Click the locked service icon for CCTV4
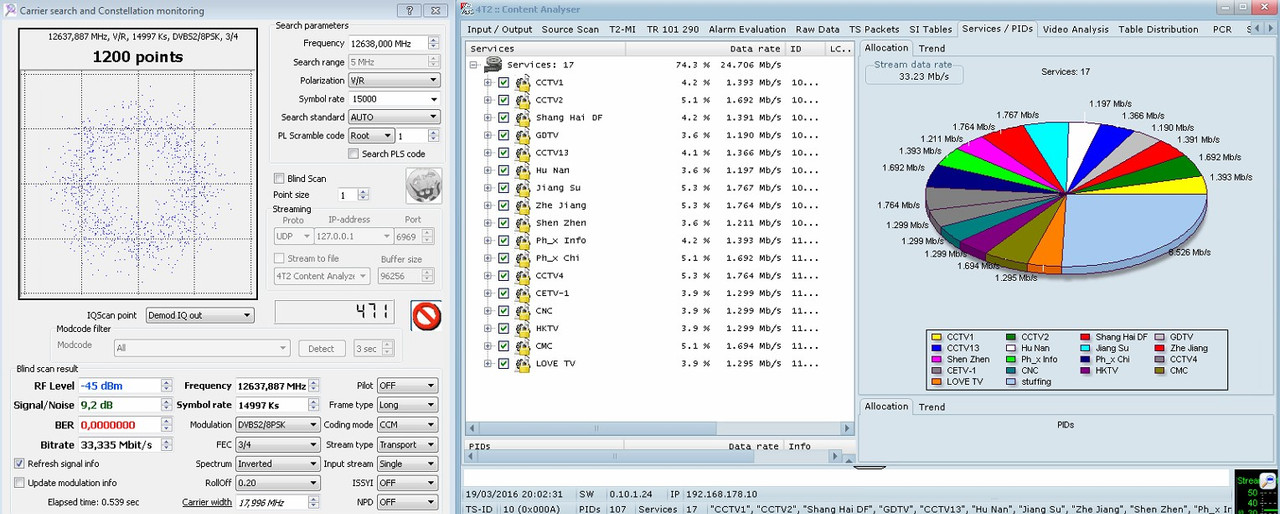 click(x=522, y=276)
